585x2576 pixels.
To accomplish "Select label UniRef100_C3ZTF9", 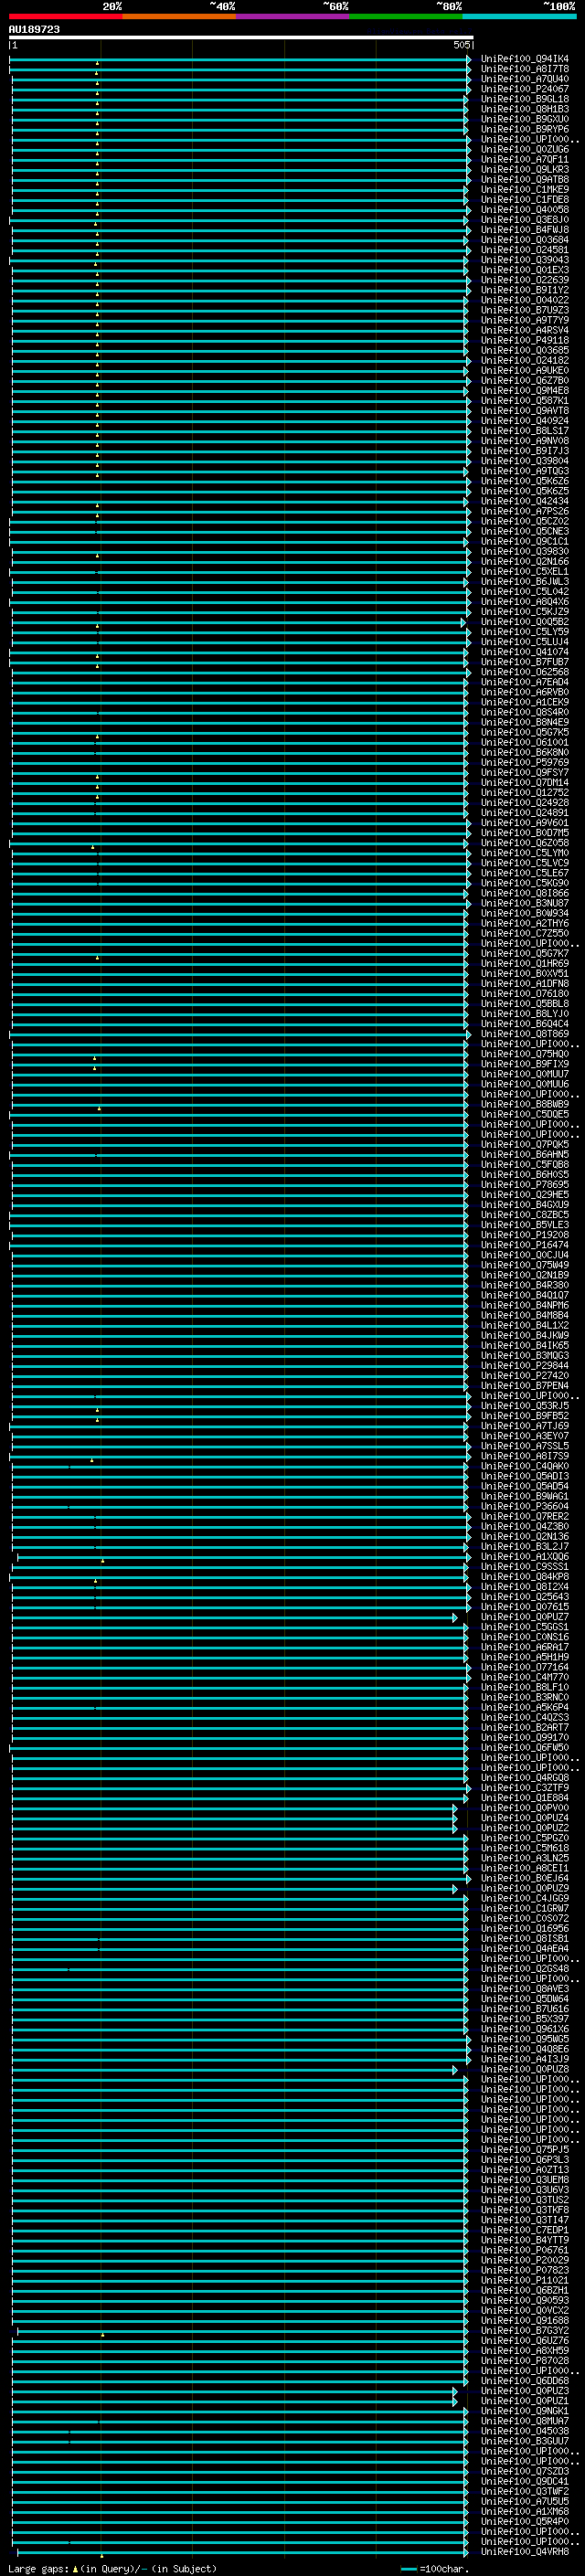I will pyautogui.click(x=524, y=1787).
